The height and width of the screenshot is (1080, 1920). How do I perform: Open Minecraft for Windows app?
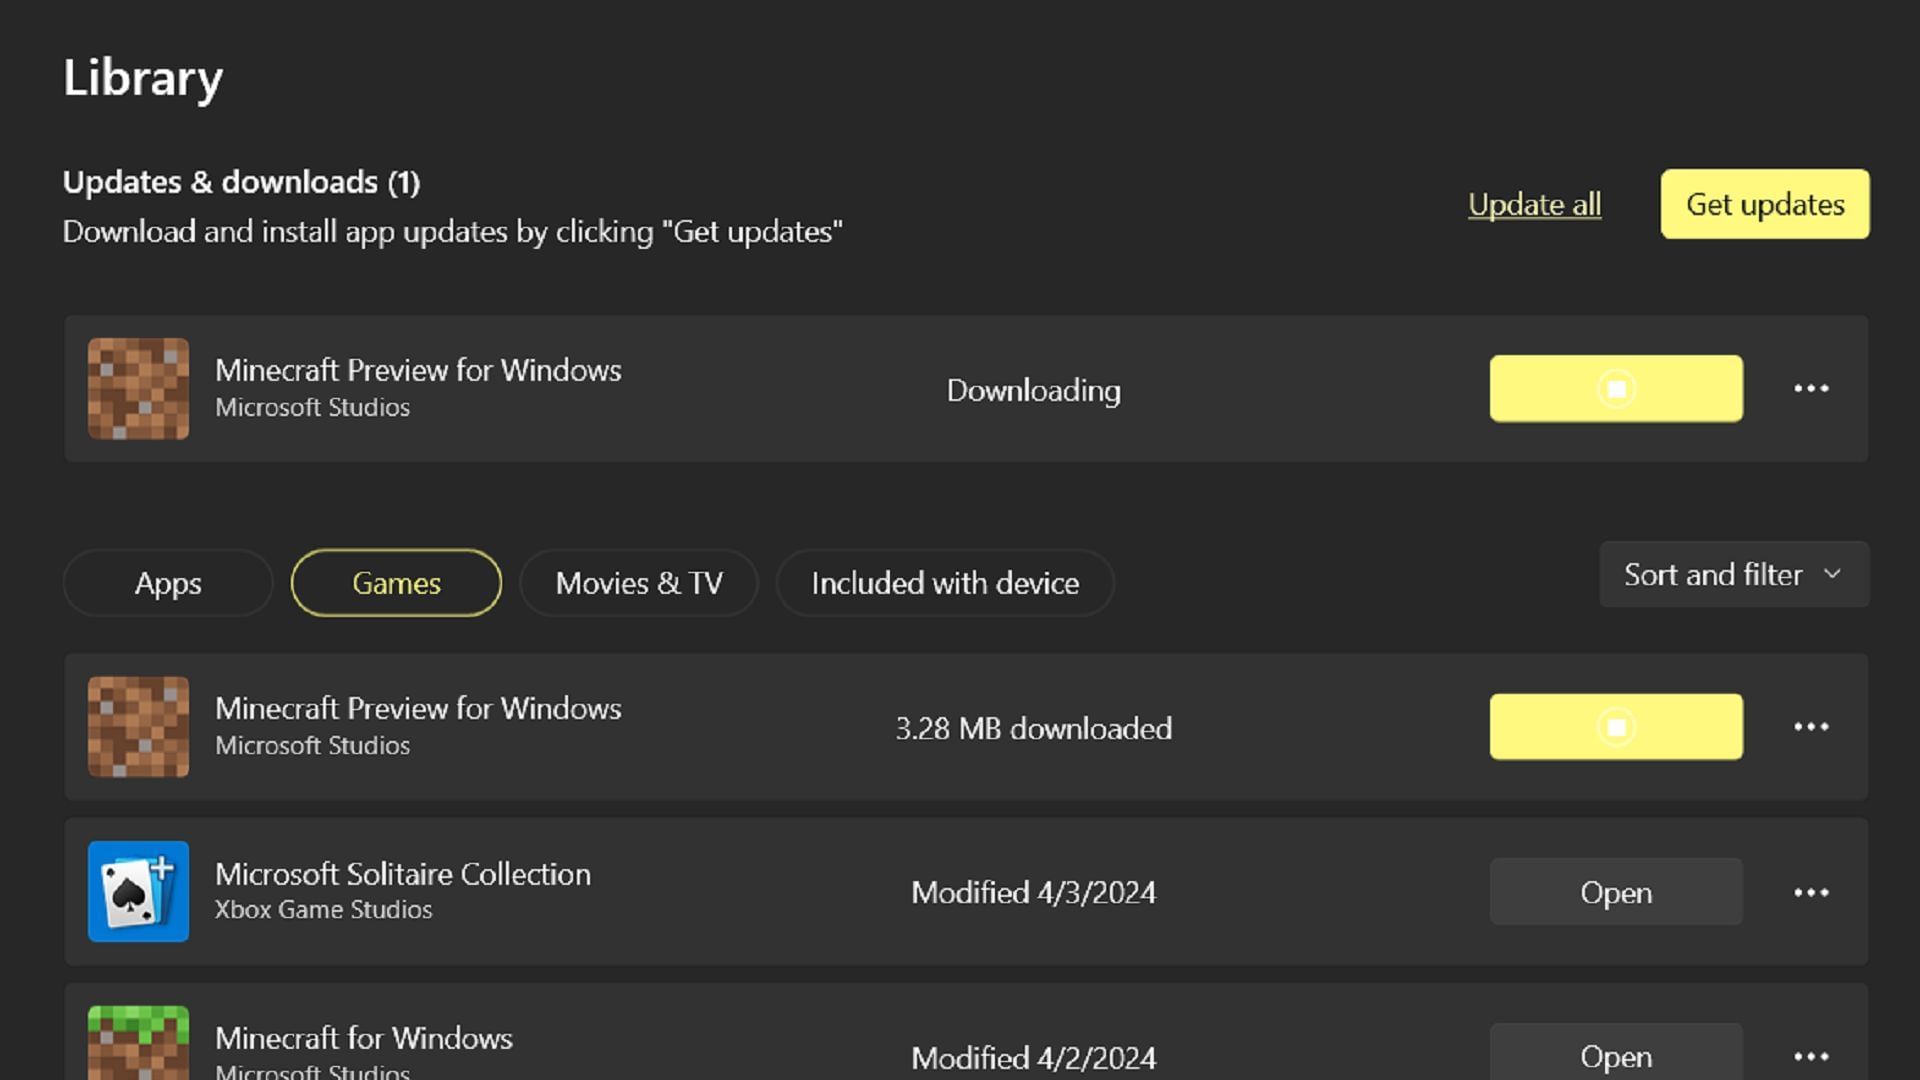[x=1615, y=1056]
